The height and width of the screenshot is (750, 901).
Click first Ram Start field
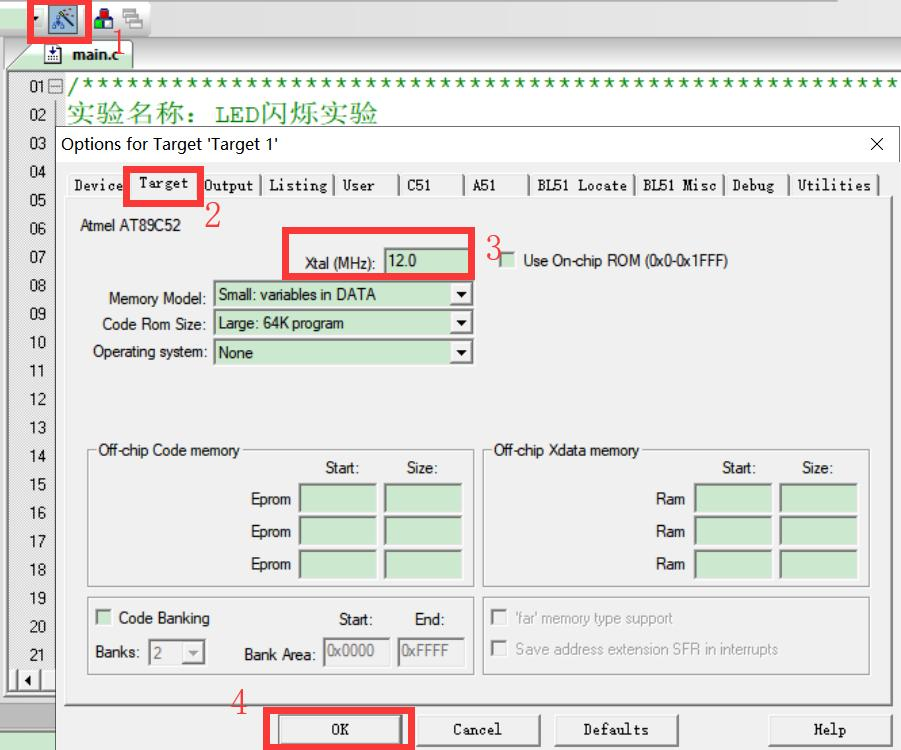pos(733,498)
